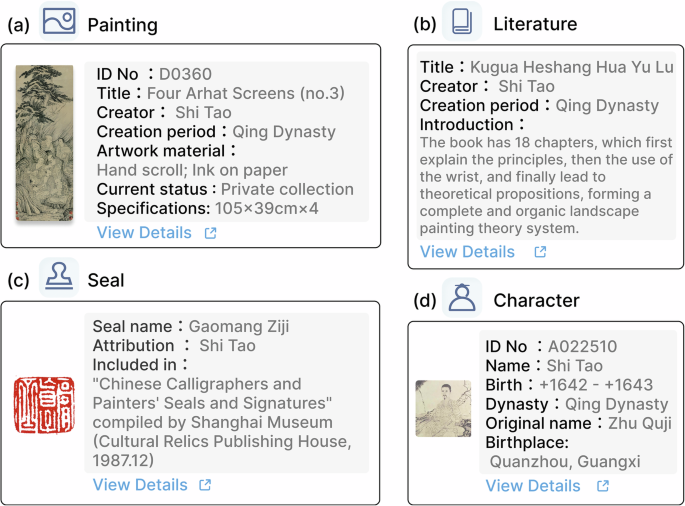This screenshot has width=685, height=506.
Task: Open external link icon in Seal card
Action: (205, 485)
